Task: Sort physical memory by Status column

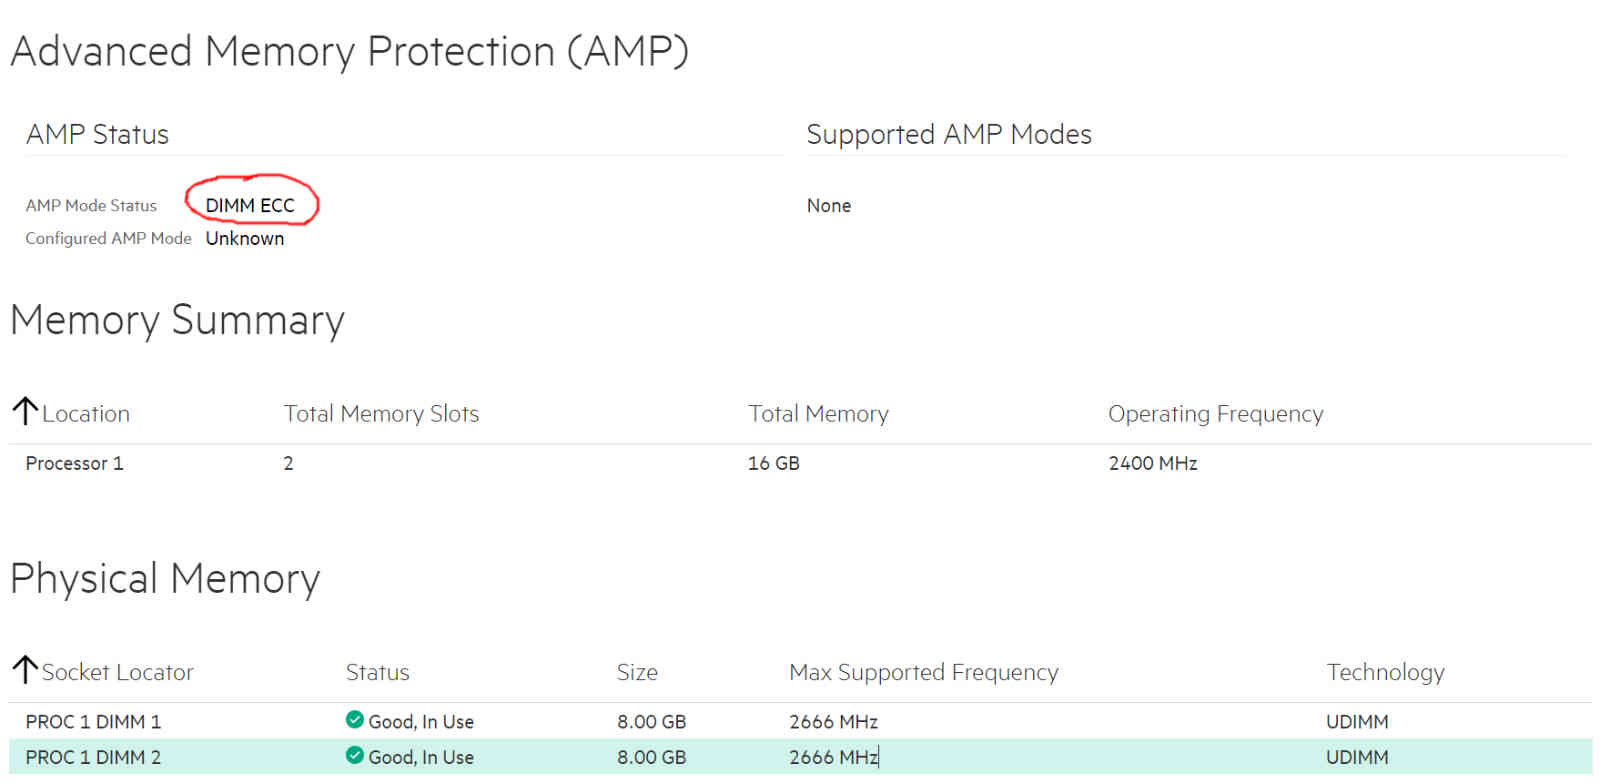Action: (377, 672)
